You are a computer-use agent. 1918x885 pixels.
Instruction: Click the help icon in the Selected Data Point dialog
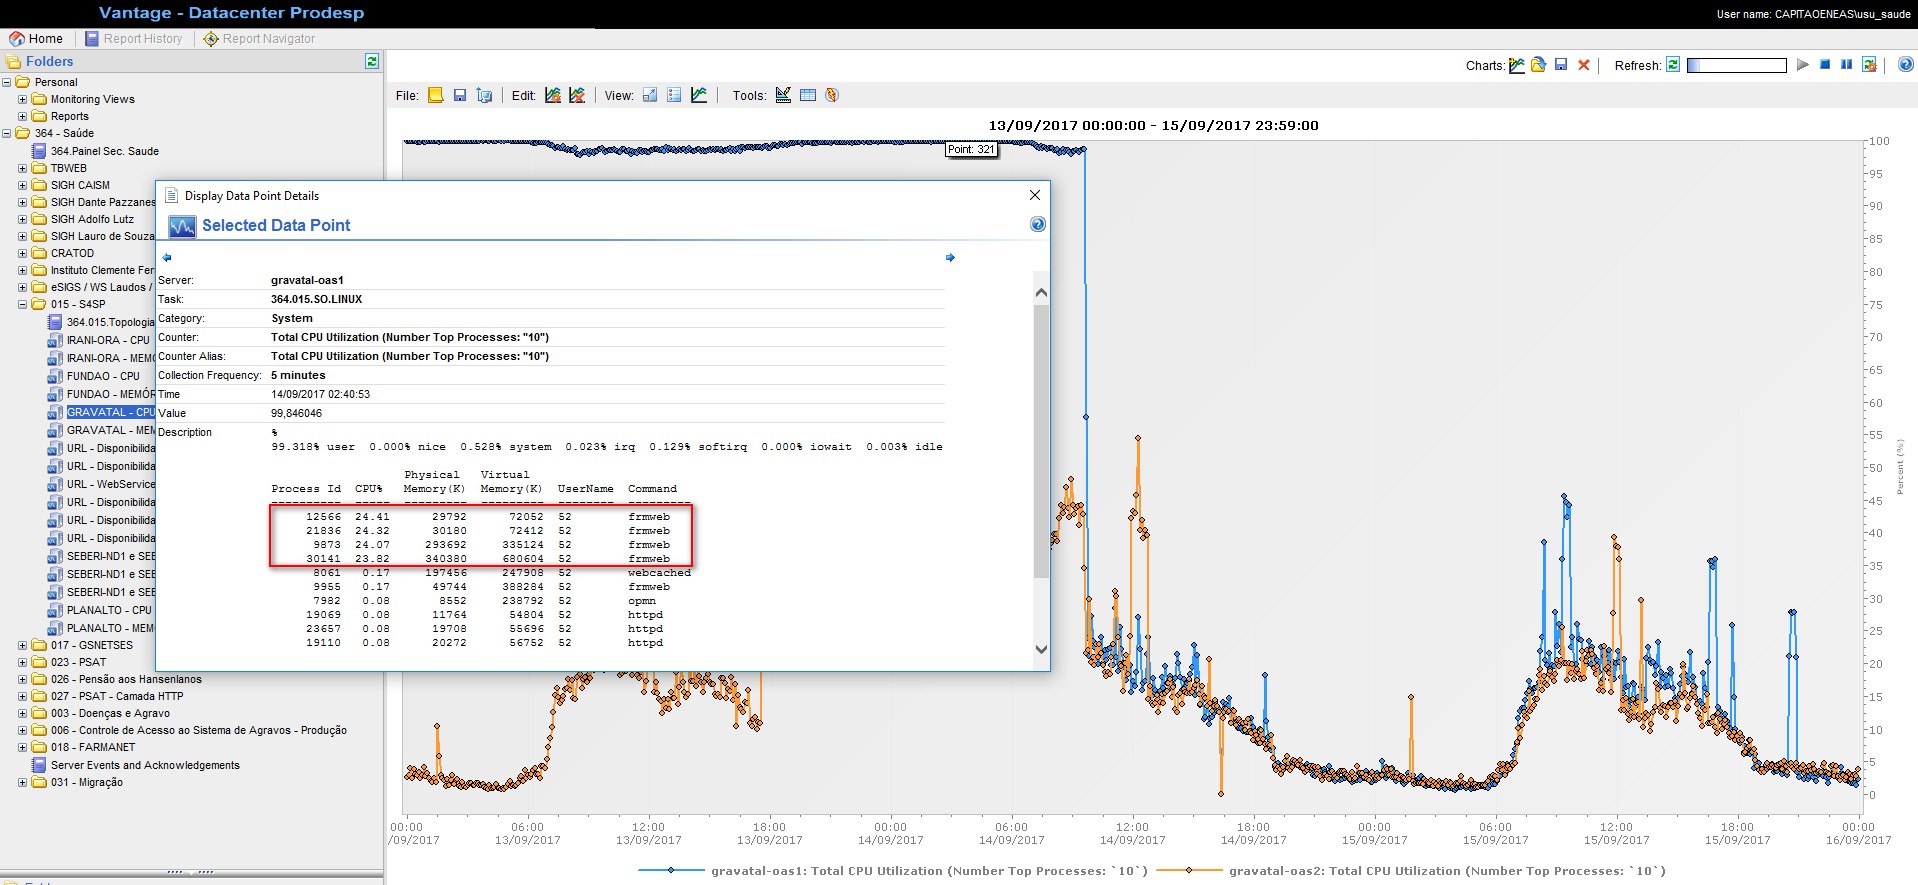pos(1038,224)
